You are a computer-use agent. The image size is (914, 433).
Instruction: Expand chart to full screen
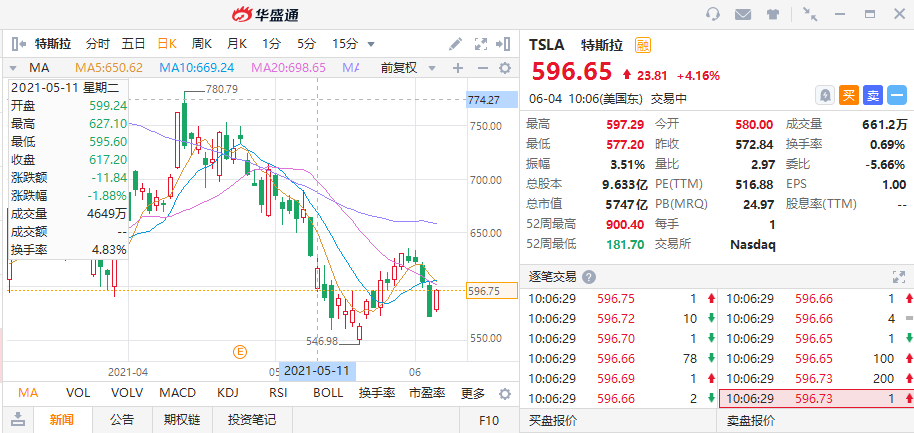pos(480,44)
